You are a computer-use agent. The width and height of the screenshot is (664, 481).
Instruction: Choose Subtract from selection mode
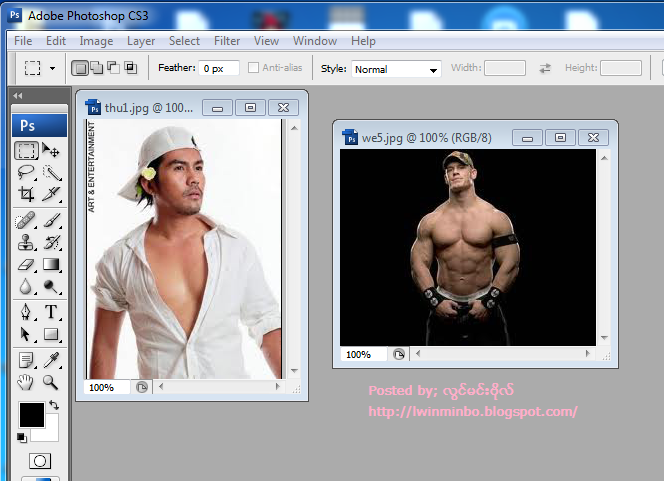113,68
